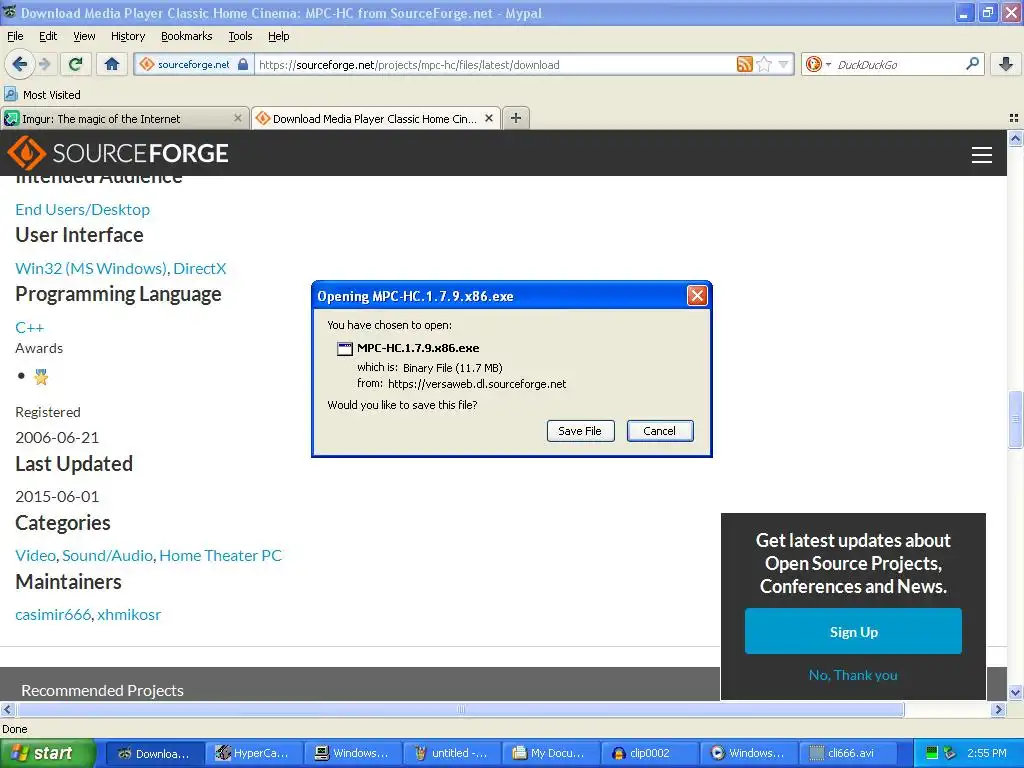Image resolution: width=1024 pixels, height=768 pixels.
Task: Click the gold award star icon
Action: (41, 377)
